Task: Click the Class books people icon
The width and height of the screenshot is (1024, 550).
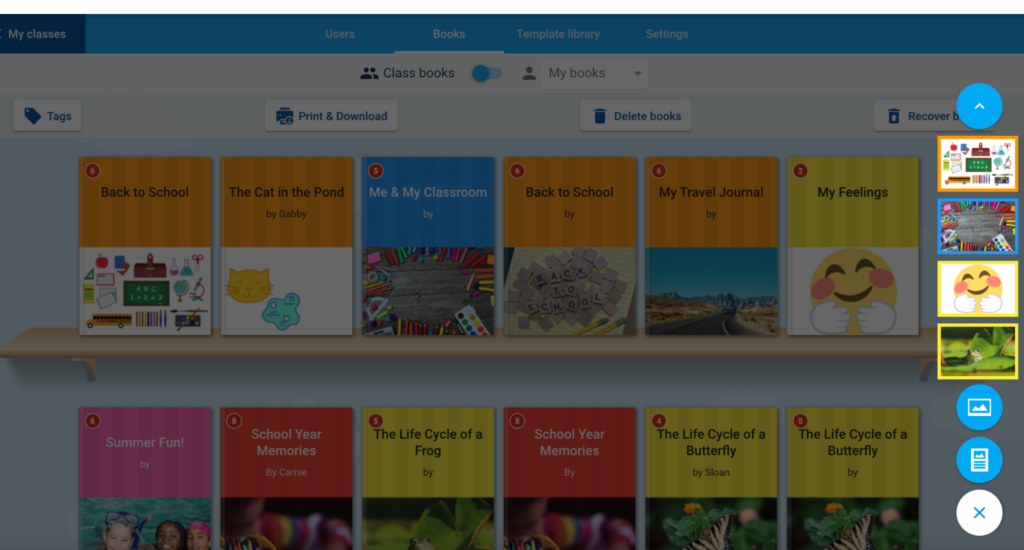Action: pyautogui.click(x=369, y=73)
